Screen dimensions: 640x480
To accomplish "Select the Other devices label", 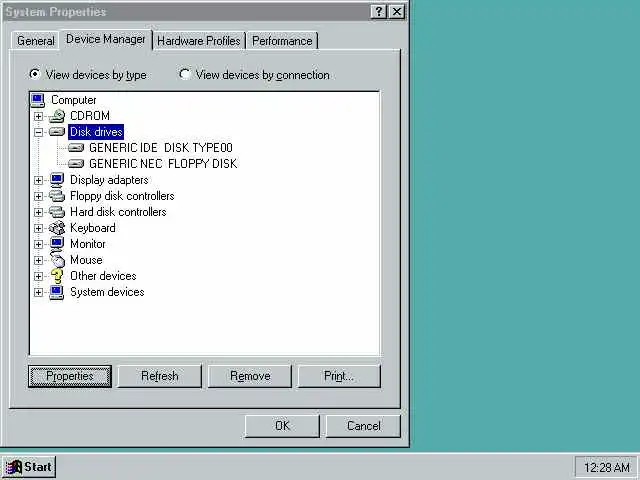I will point(103,276).
